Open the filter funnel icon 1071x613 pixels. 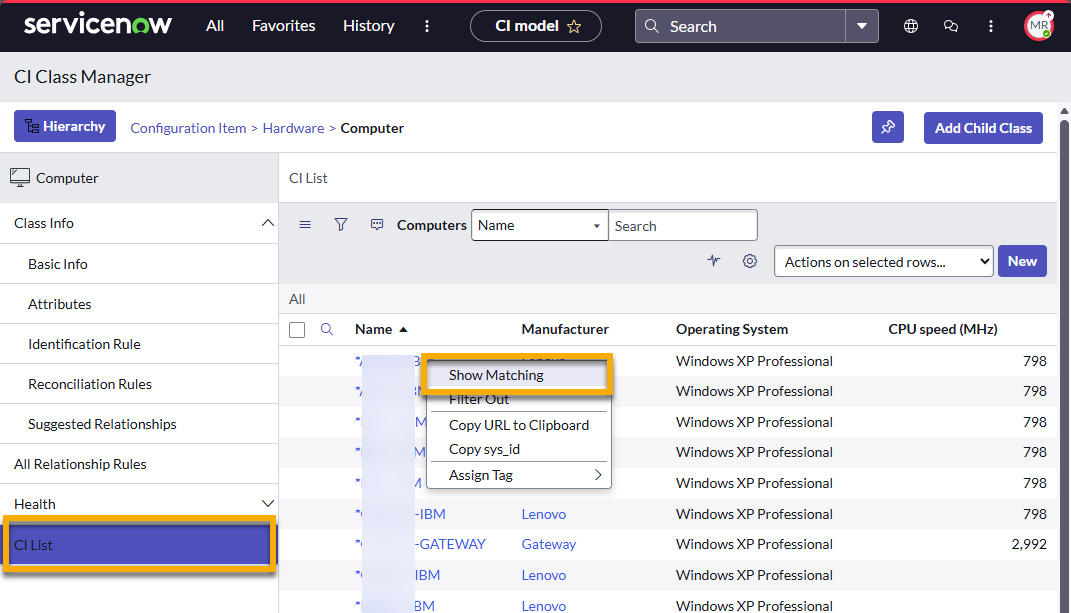point(341,225)
